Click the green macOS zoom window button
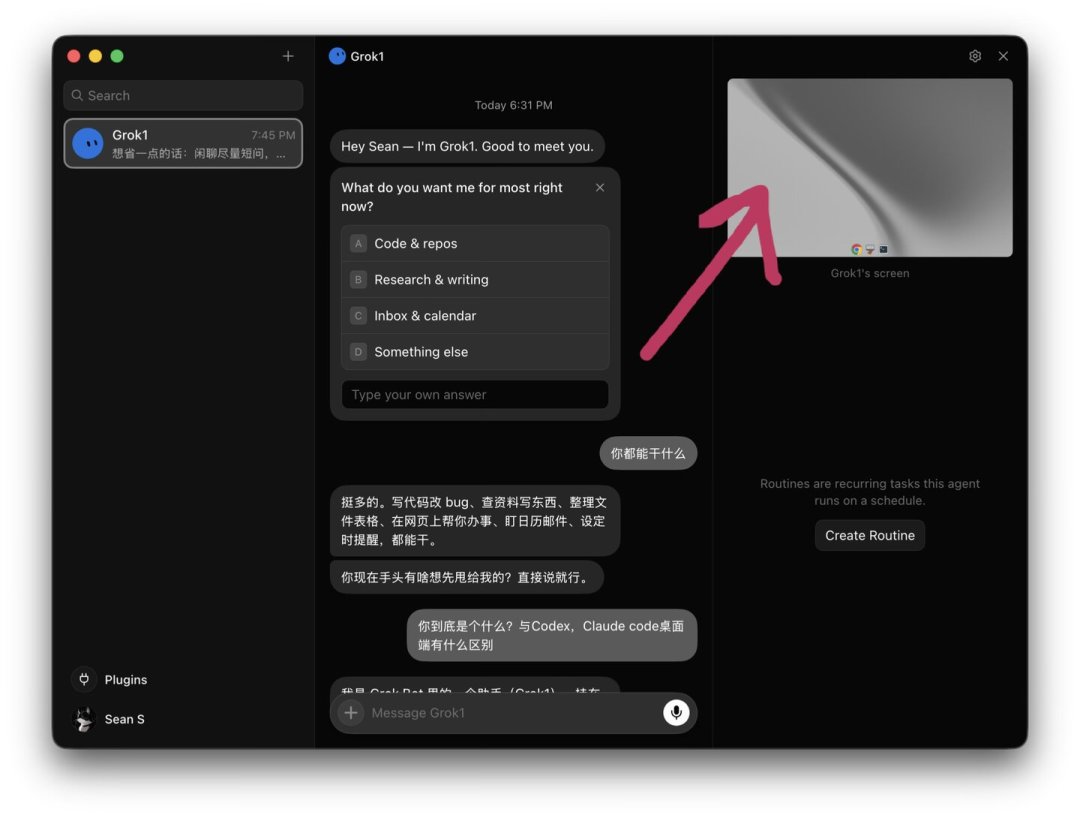Viewport: 1080px width, 818px height. (x=117, y=56)
